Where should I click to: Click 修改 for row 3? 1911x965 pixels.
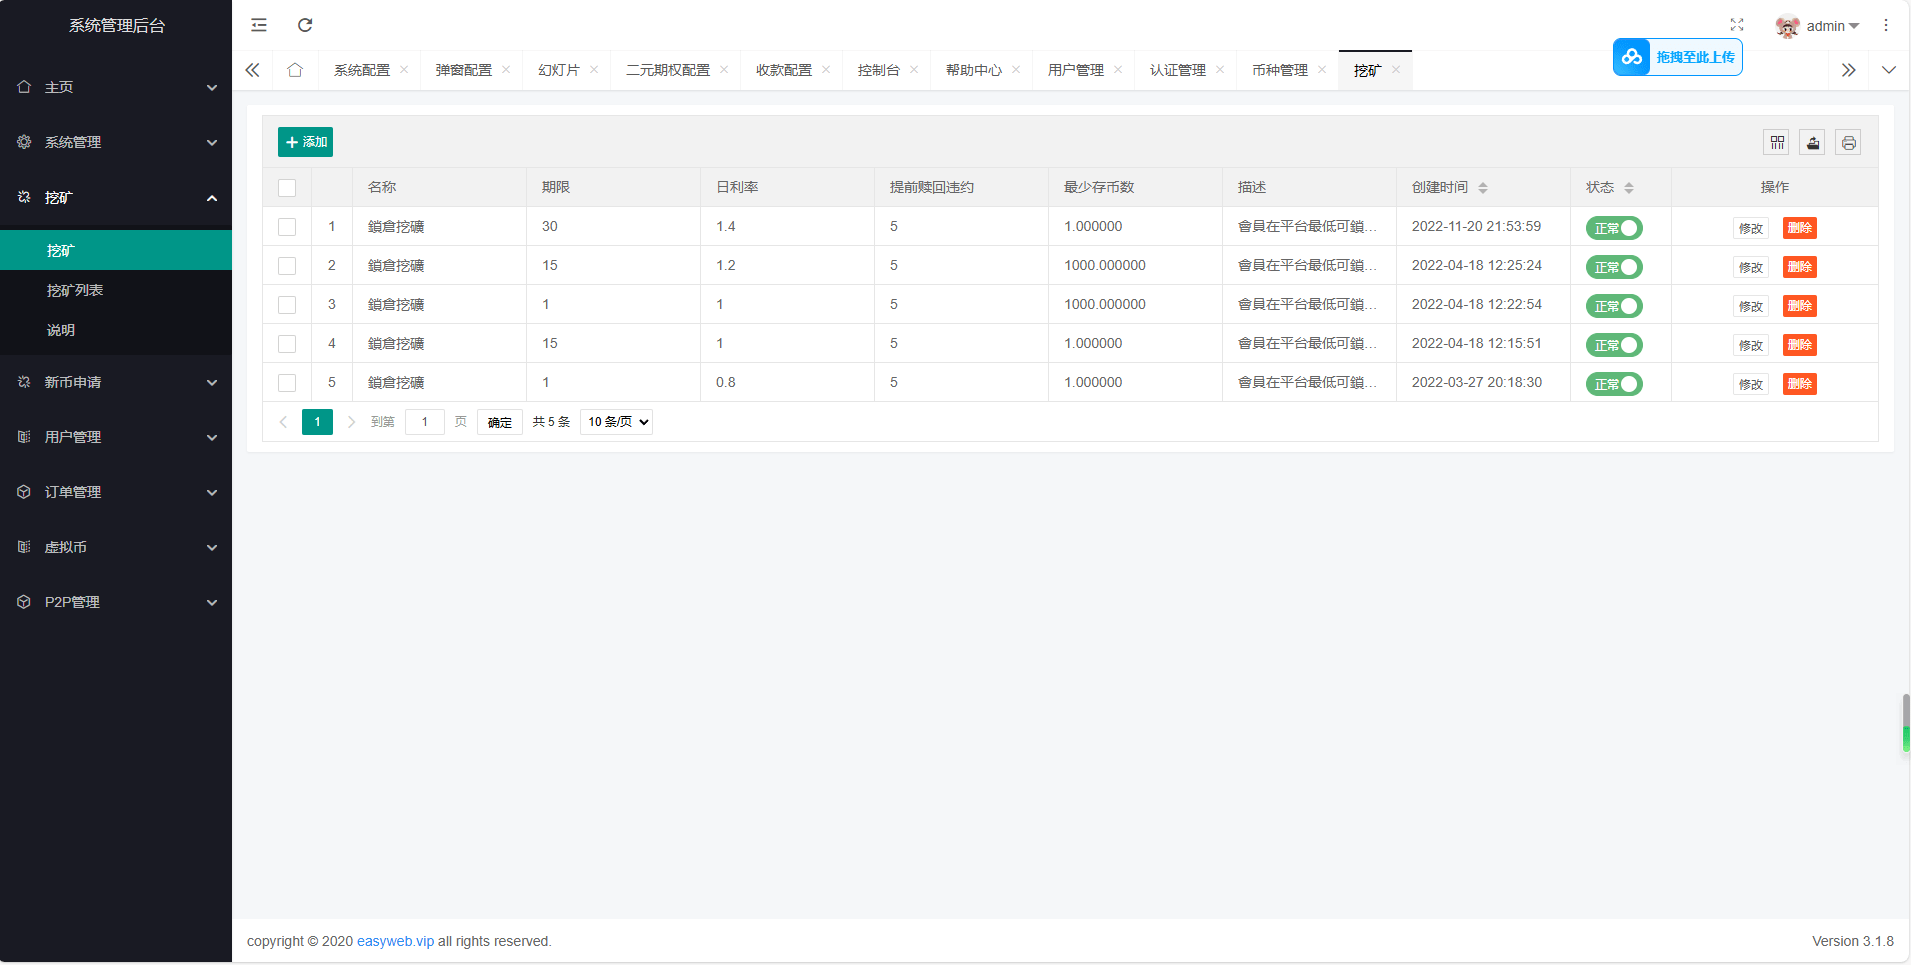tap(1751, 306)
